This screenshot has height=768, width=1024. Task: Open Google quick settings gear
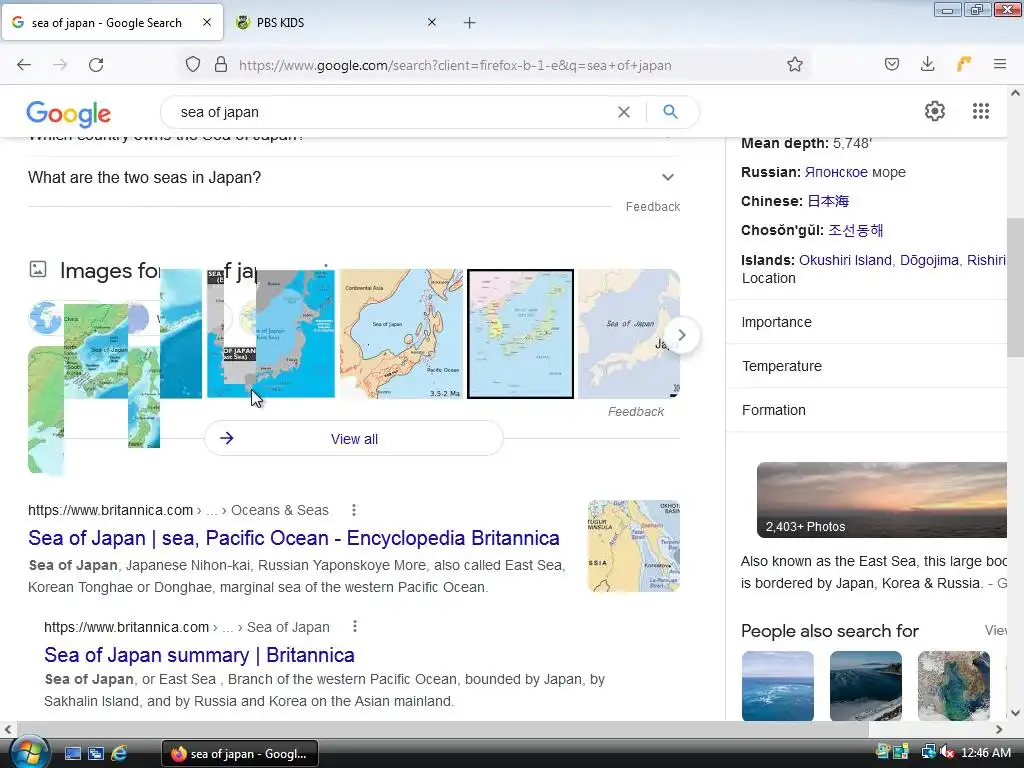coord(935,111)
